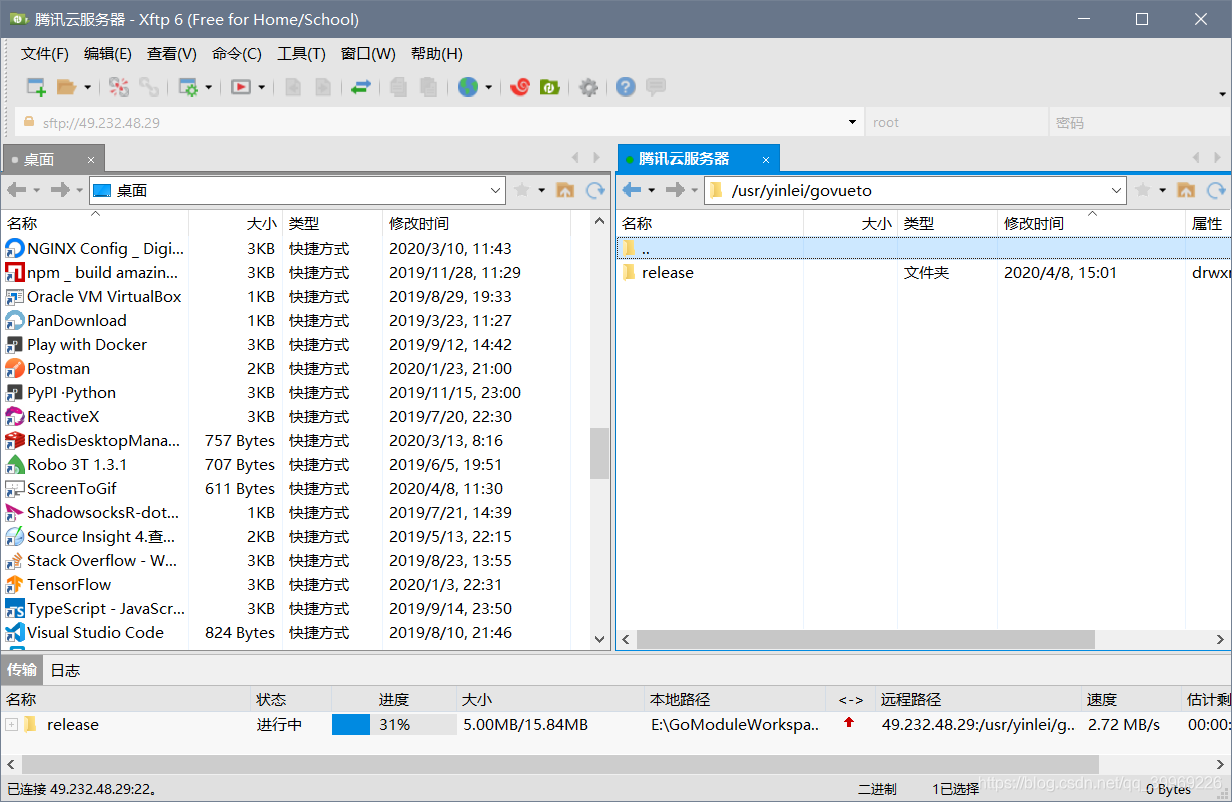Click the speech bubble feedback icon
The width and height of the screenshot is (1232, 802).
[x=656, y=87]
